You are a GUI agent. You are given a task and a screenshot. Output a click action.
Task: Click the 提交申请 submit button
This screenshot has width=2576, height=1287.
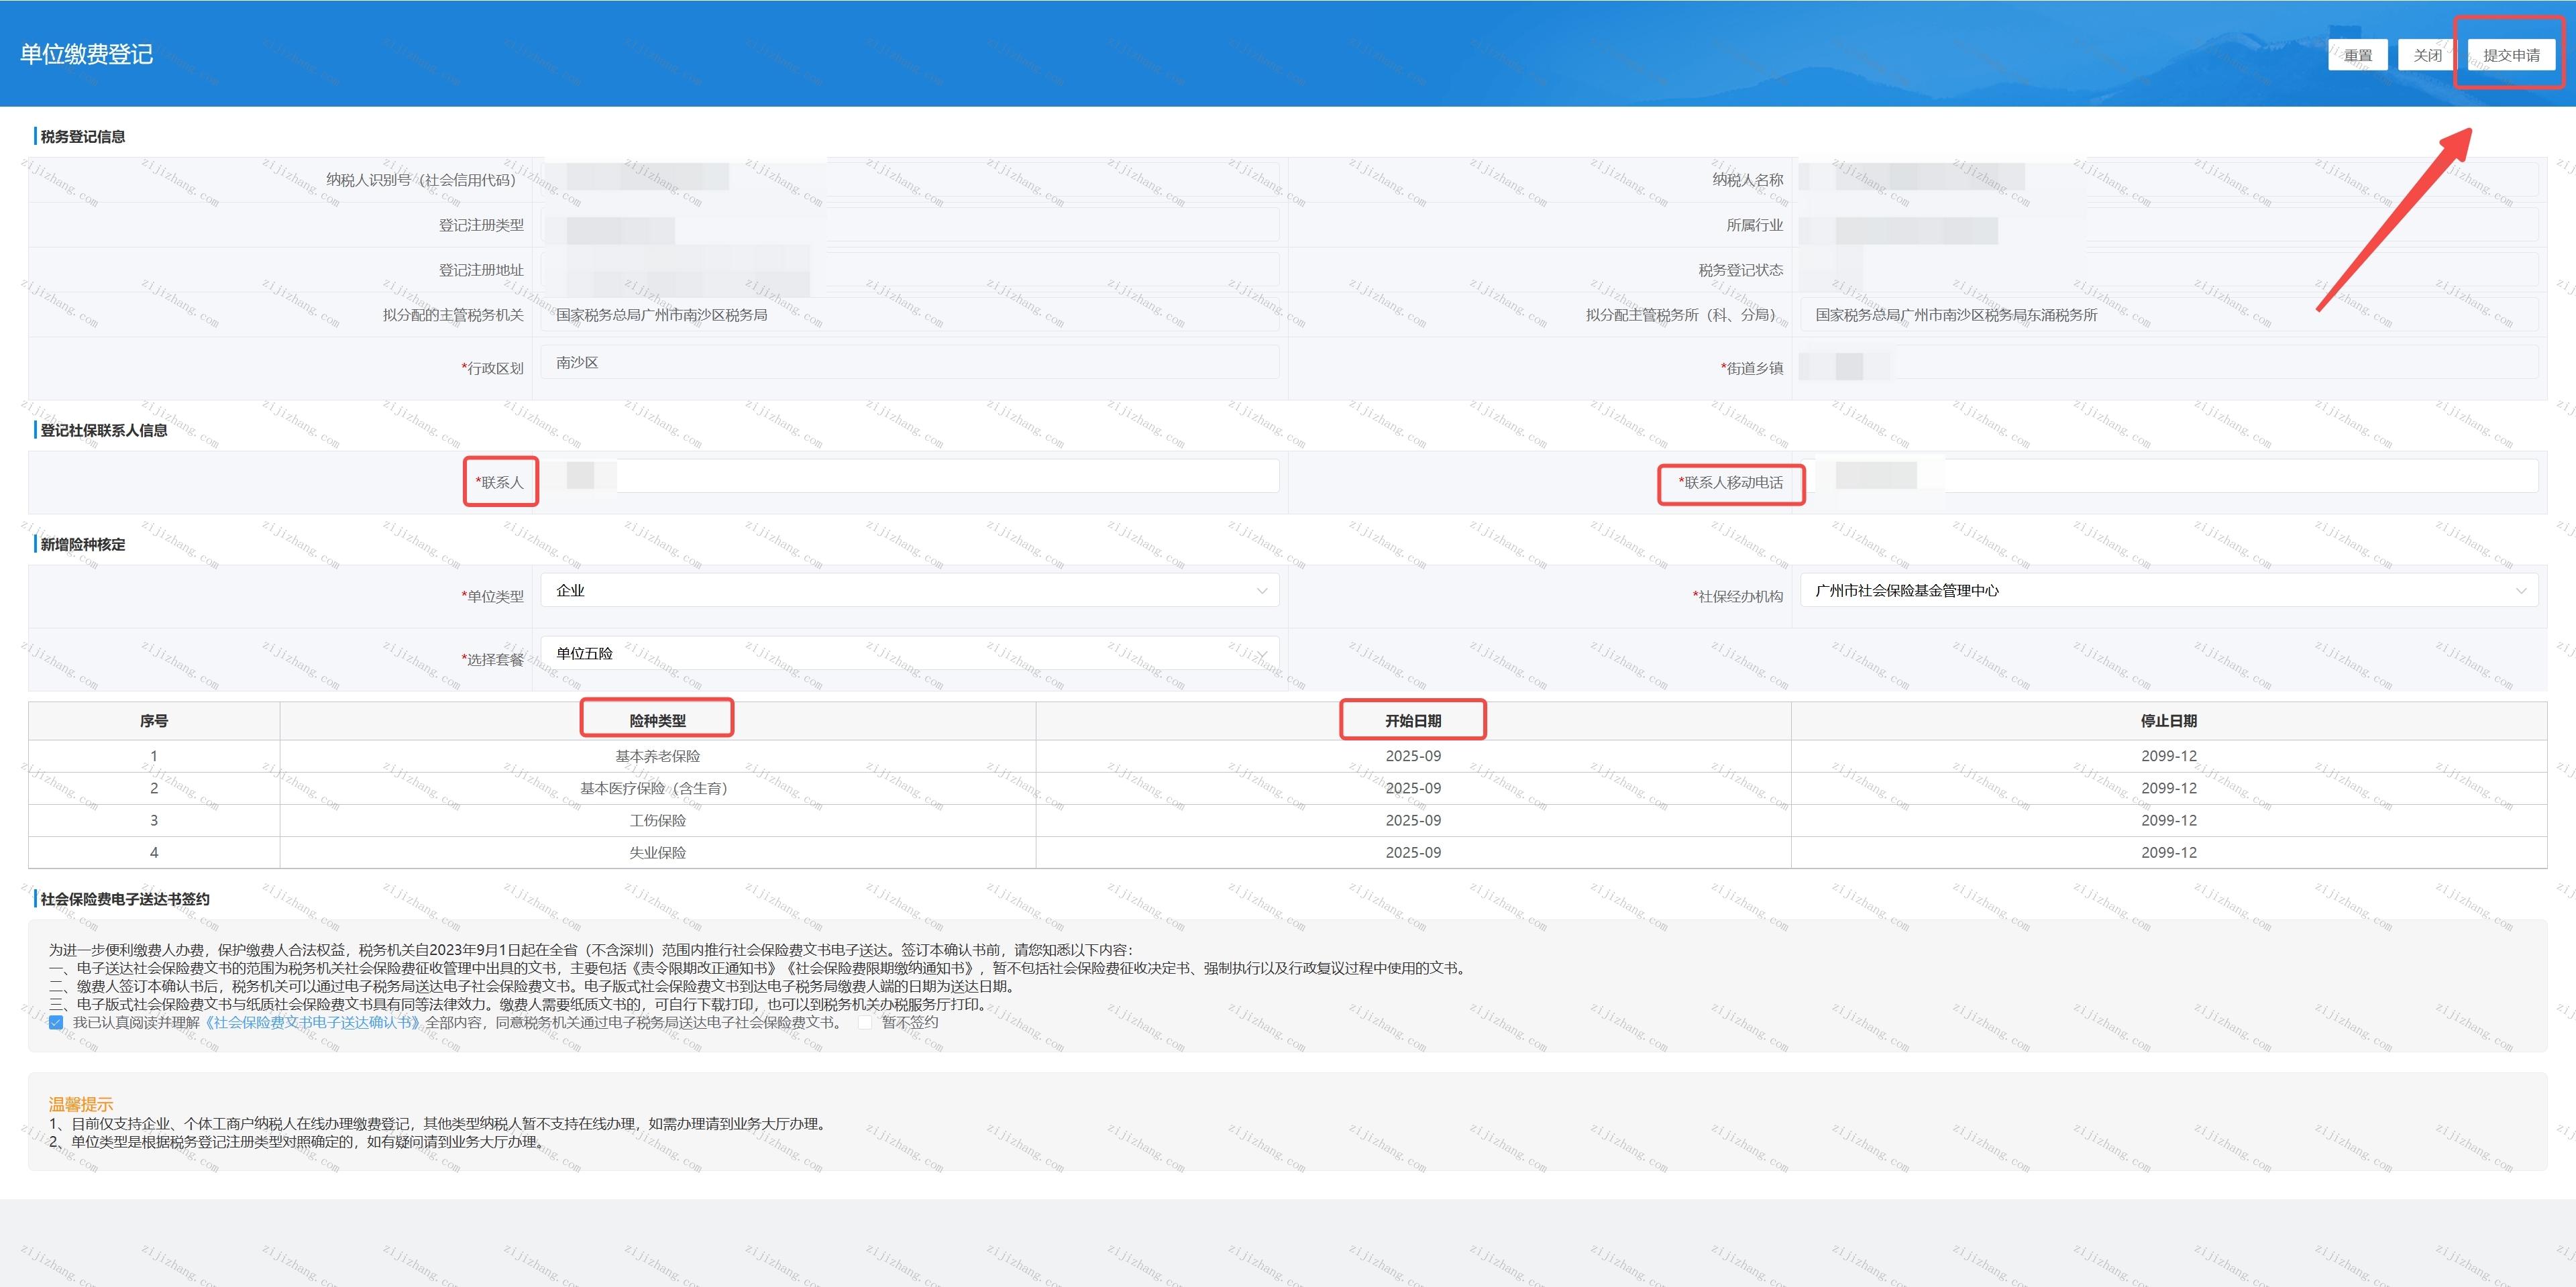[x=2511, y=55]
